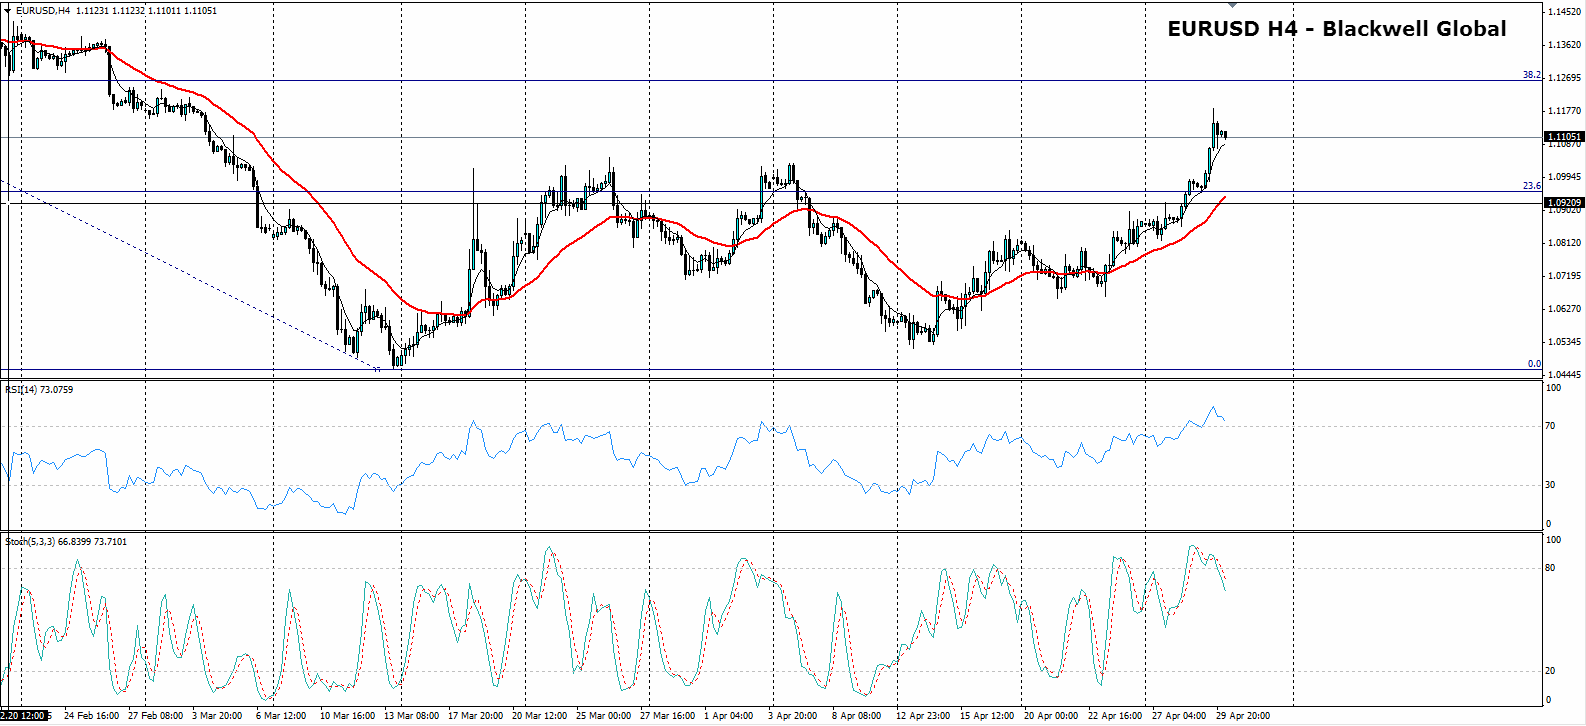Click time axis label 13 Mar 08:00
1586x726 pixels.
point(411,716)
